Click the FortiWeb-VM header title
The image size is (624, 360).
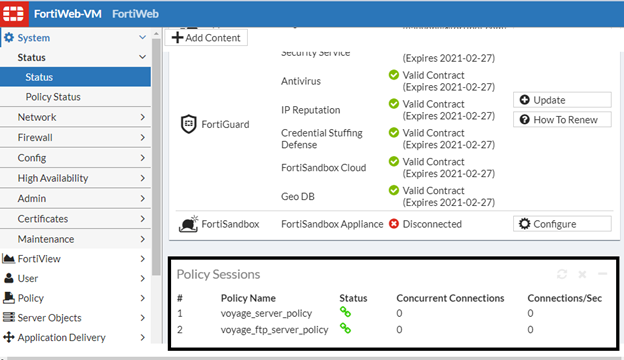click(x=68, y=14)
